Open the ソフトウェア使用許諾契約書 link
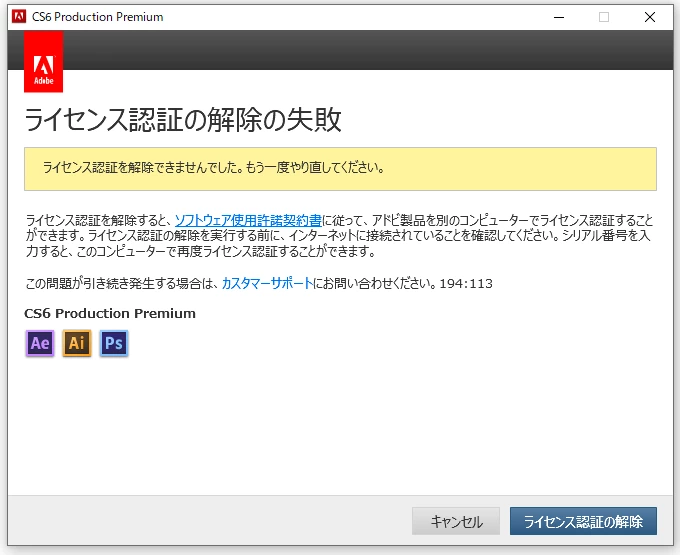 click(248, 220)
